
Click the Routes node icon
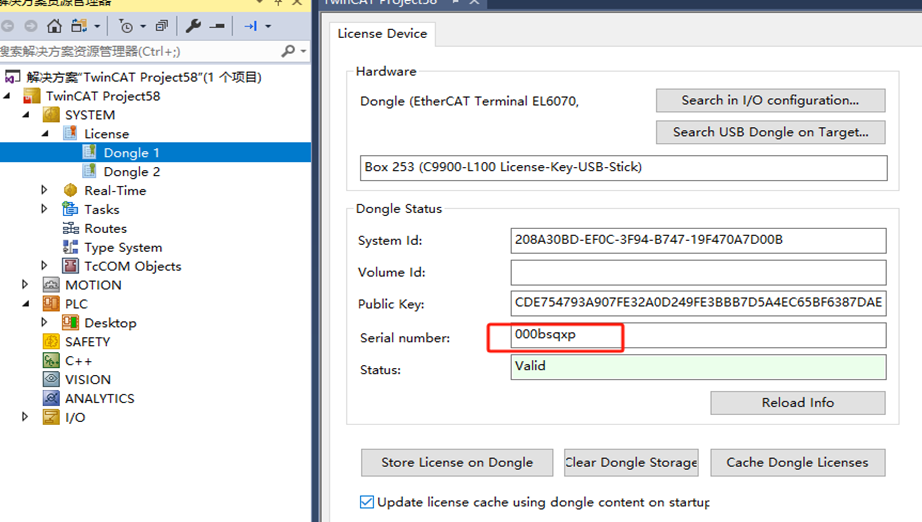pyautogui.click(x=70, y=228)
